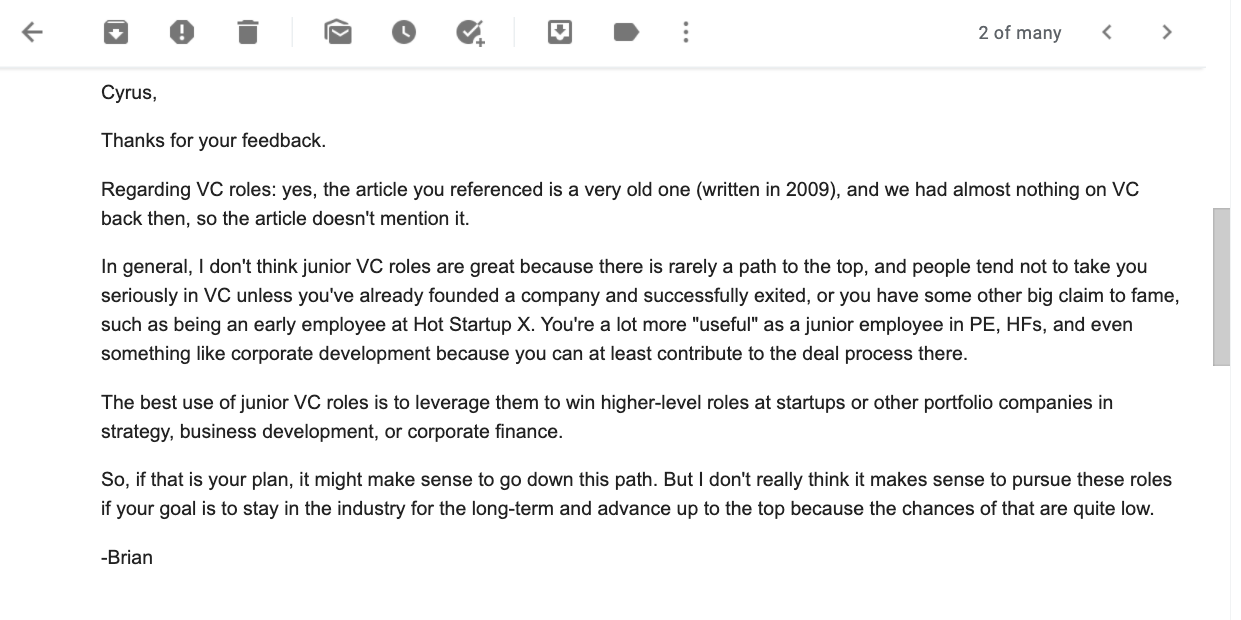Click the "Thanks for your feedback." sentence
This screenshot has height=620, width=1241.
(213, 141)
